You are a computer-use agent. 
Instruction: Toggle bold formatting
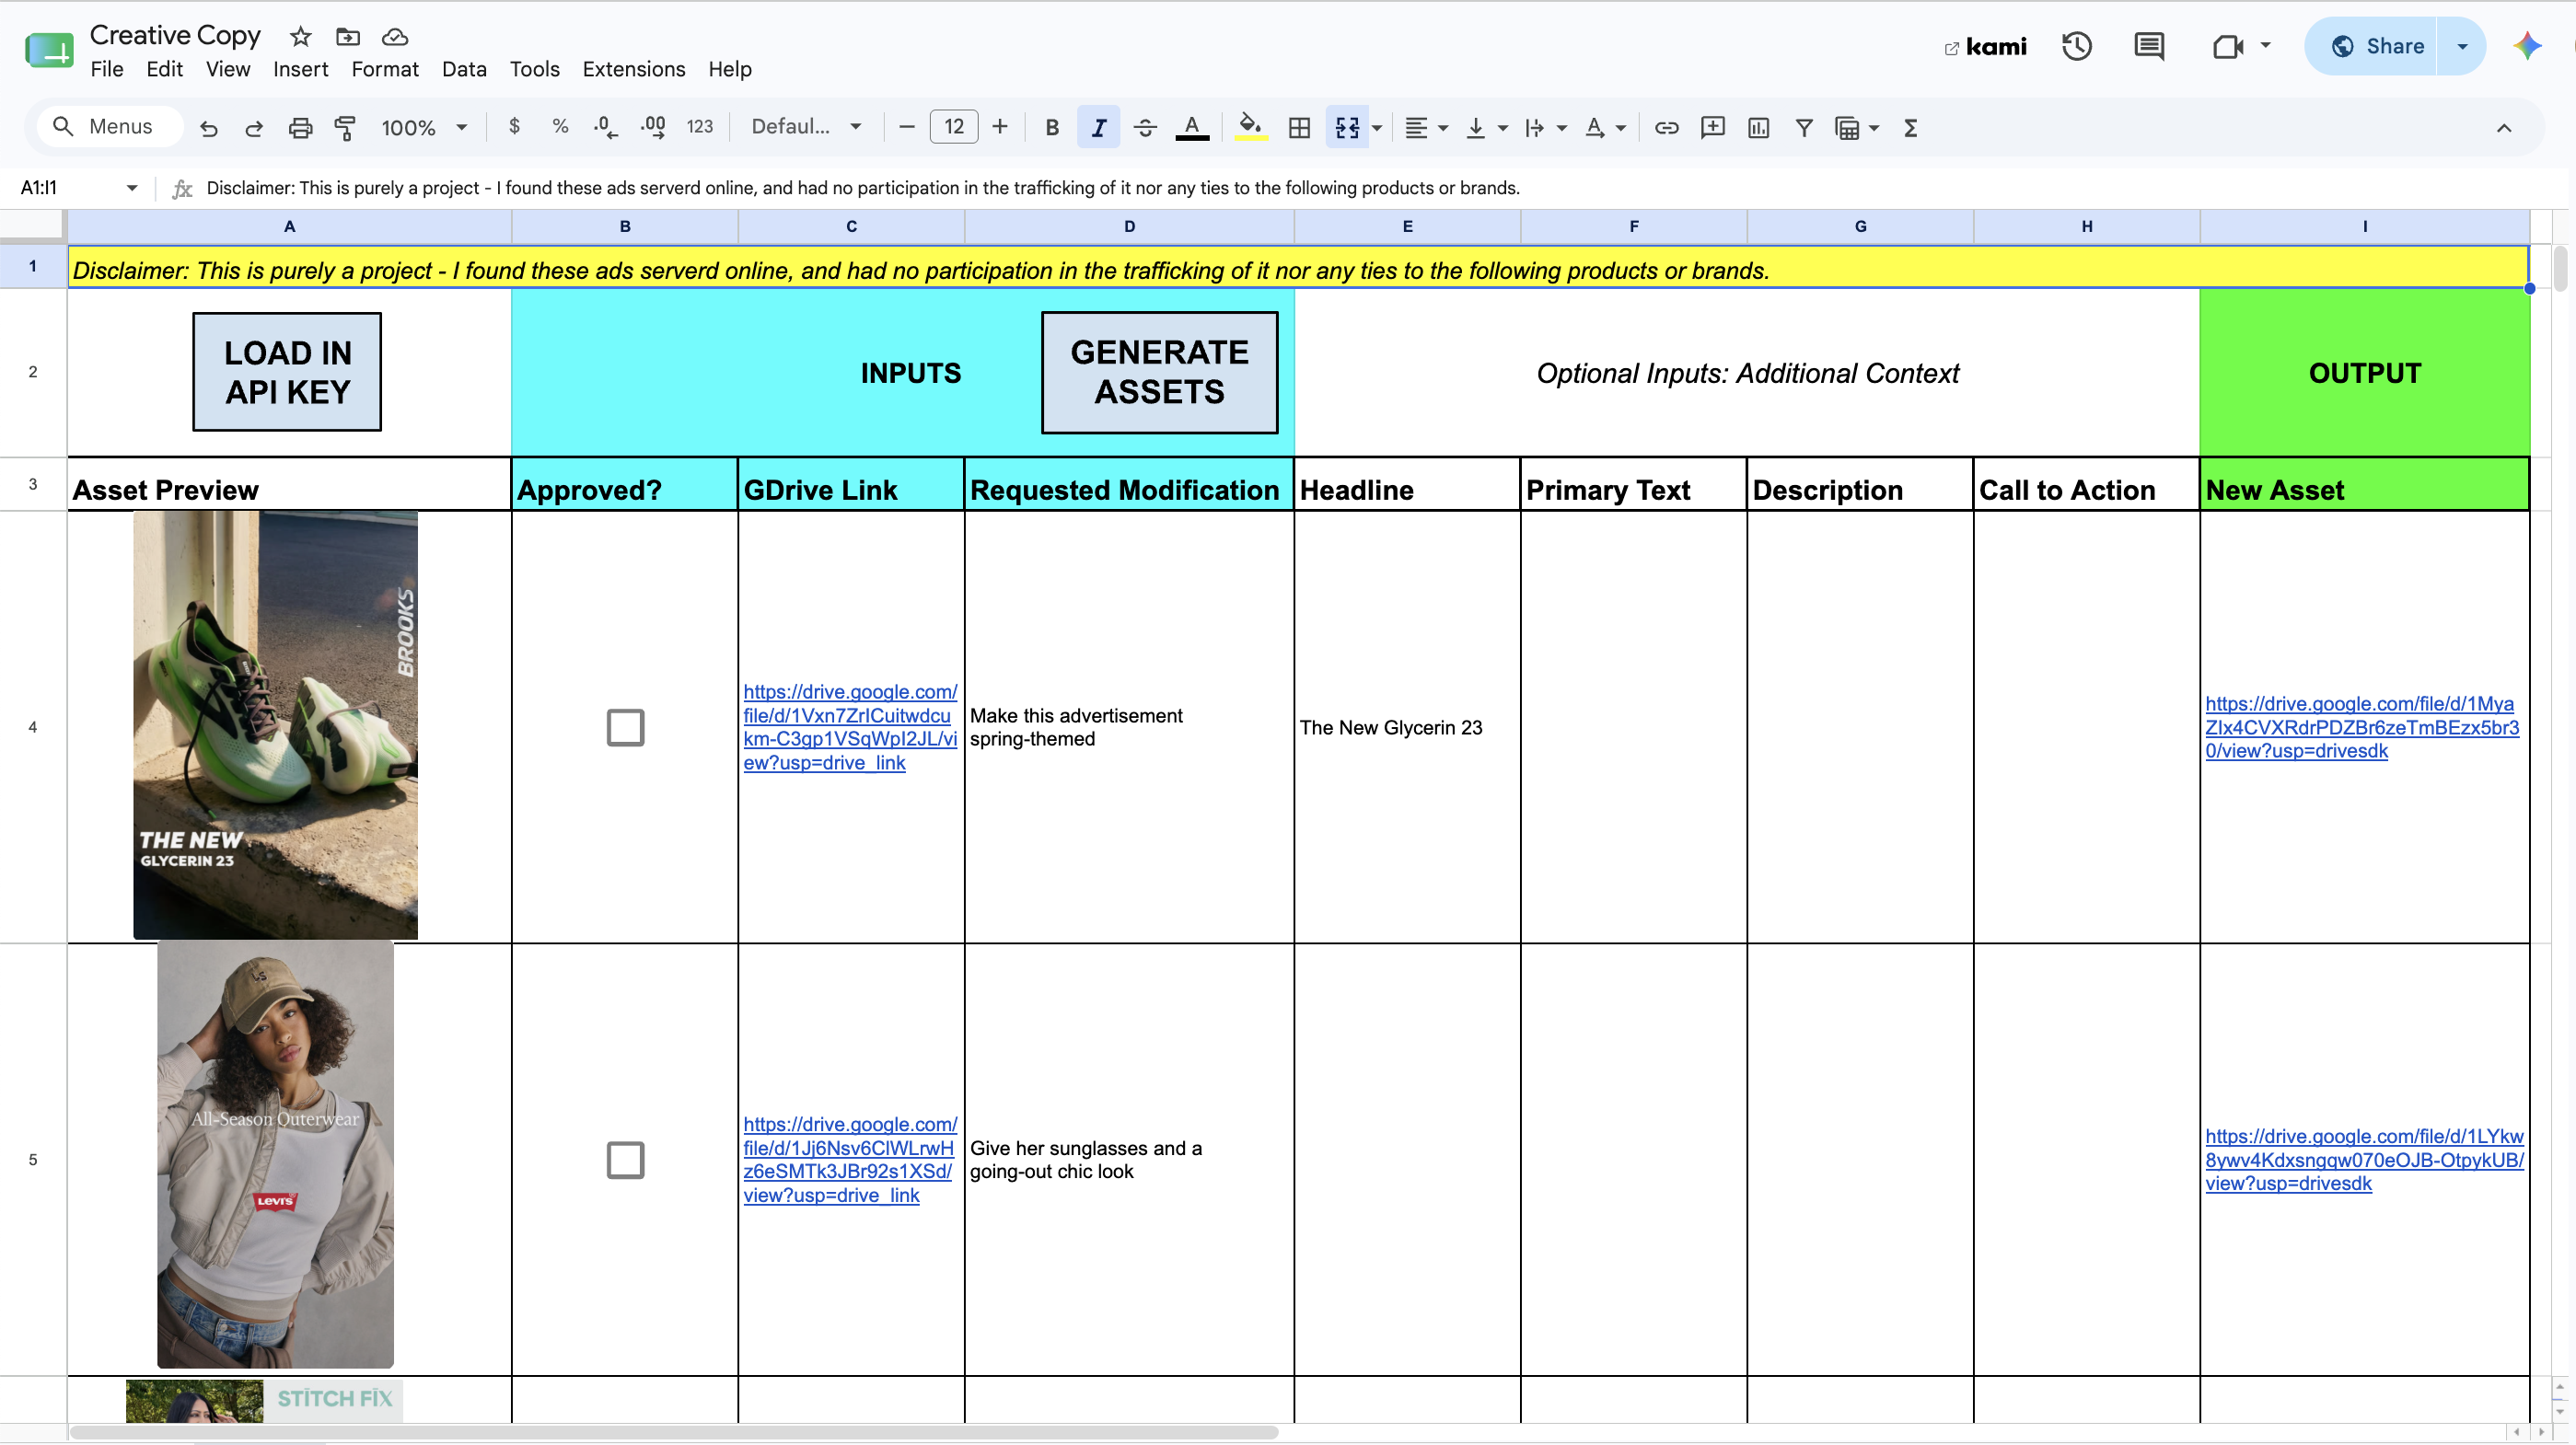pyautogui.click(x=1052, y=128)
